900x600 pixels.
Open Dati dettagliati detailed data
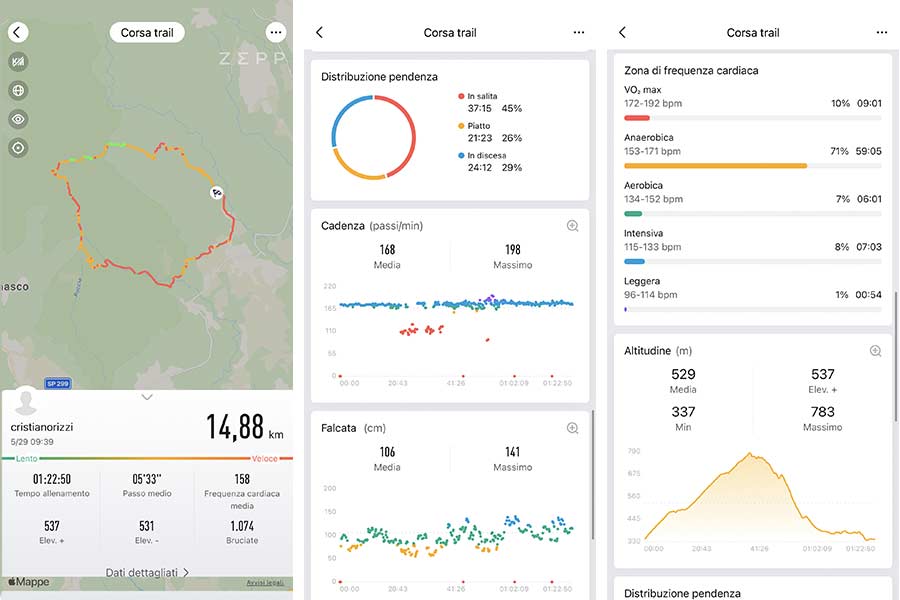point(147,573)
